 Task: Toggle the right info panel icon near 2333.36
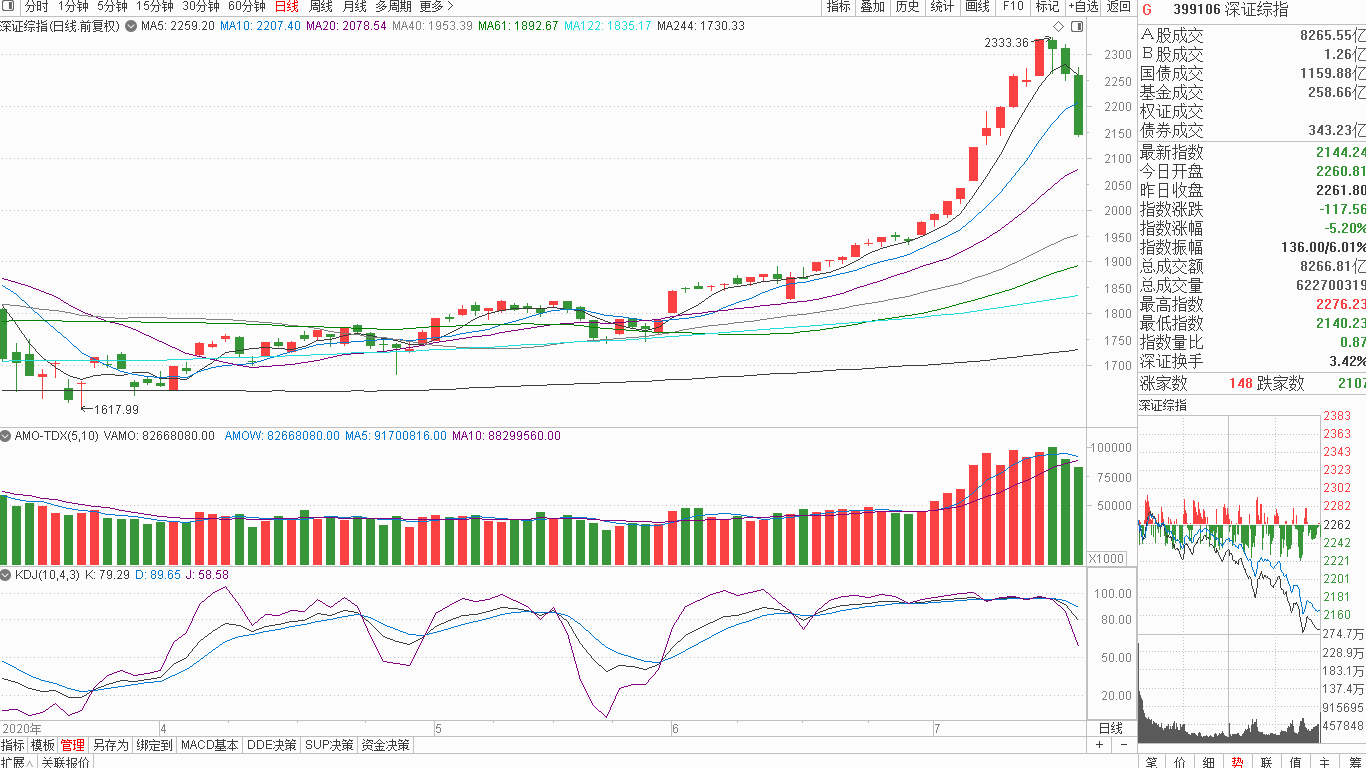1077,26
